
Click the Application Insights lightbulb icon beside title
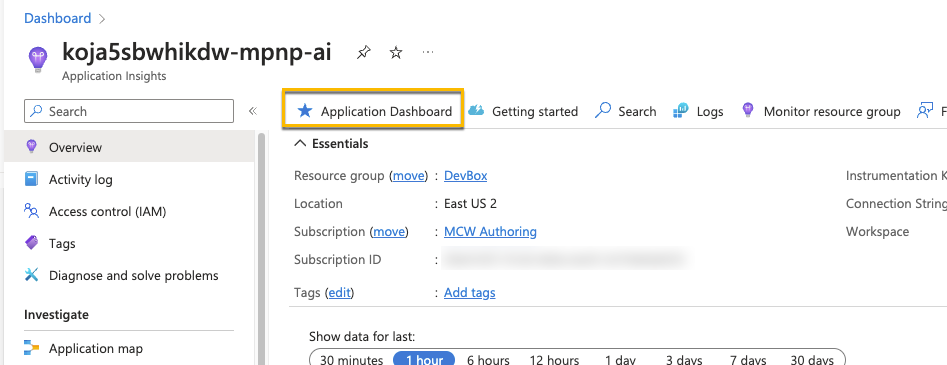coord(38,60)
